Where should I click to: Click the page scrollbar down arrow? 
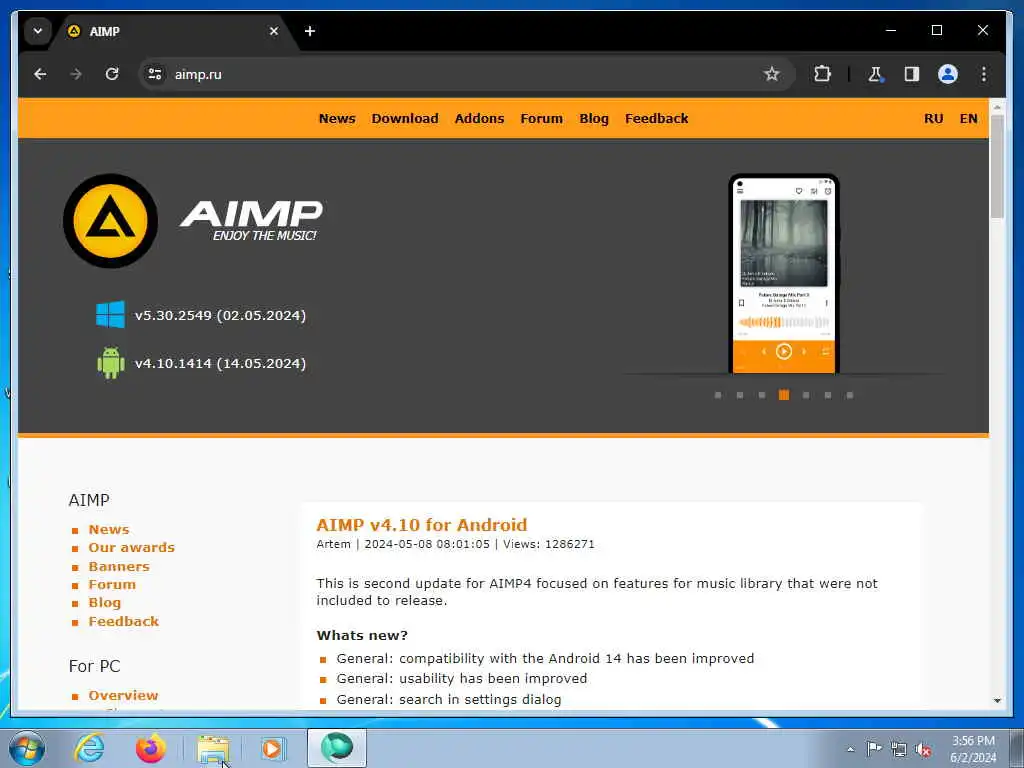[997, 700]
